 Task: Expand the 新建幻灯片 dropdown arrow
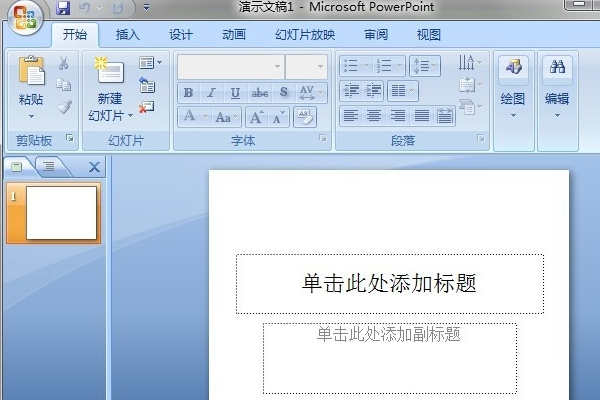[130, 115]
